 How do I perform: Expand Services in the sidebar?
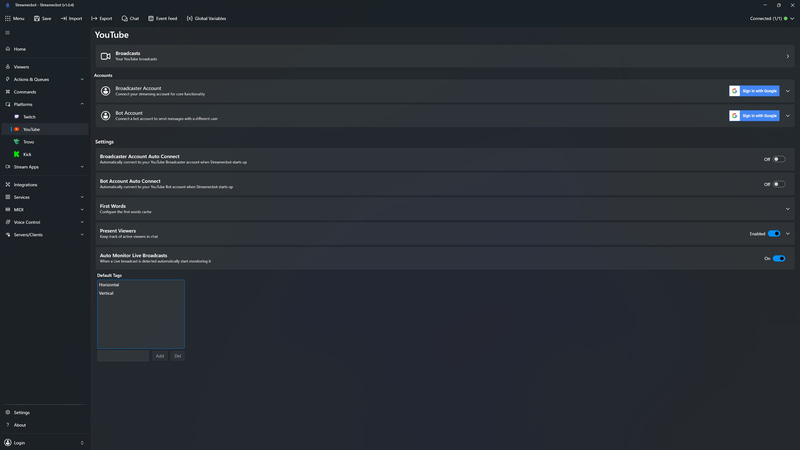point(82,197)
